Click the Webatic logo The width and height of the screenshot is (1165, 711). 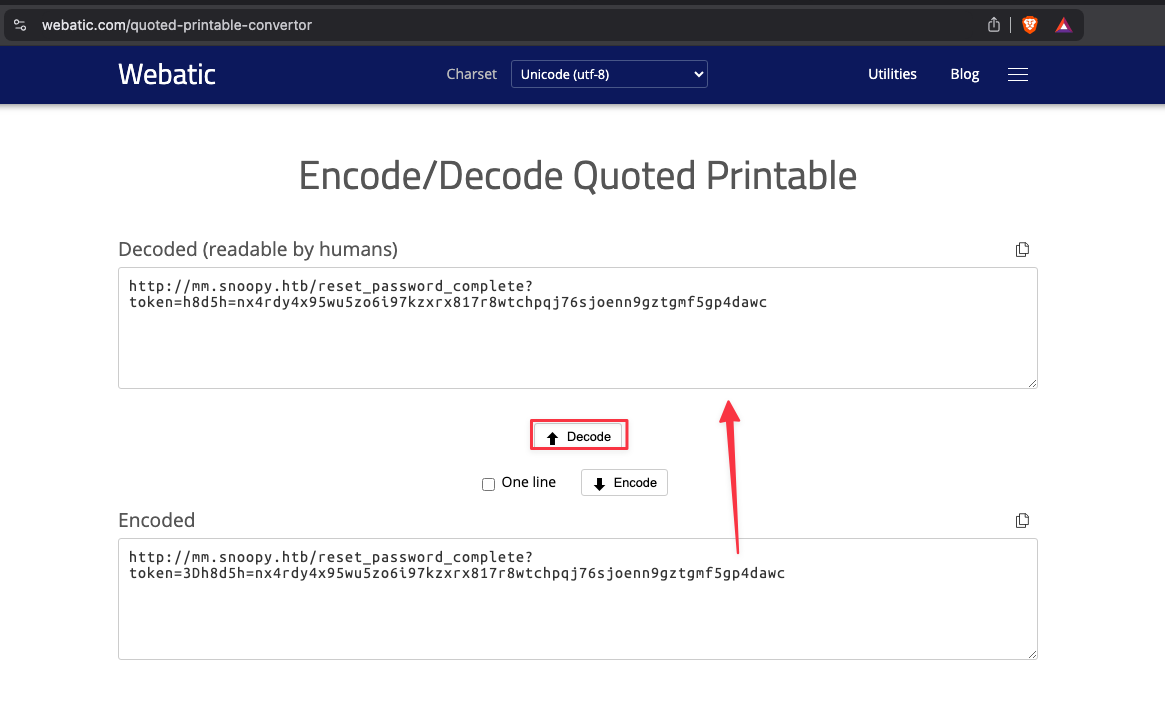coord(167,74)
